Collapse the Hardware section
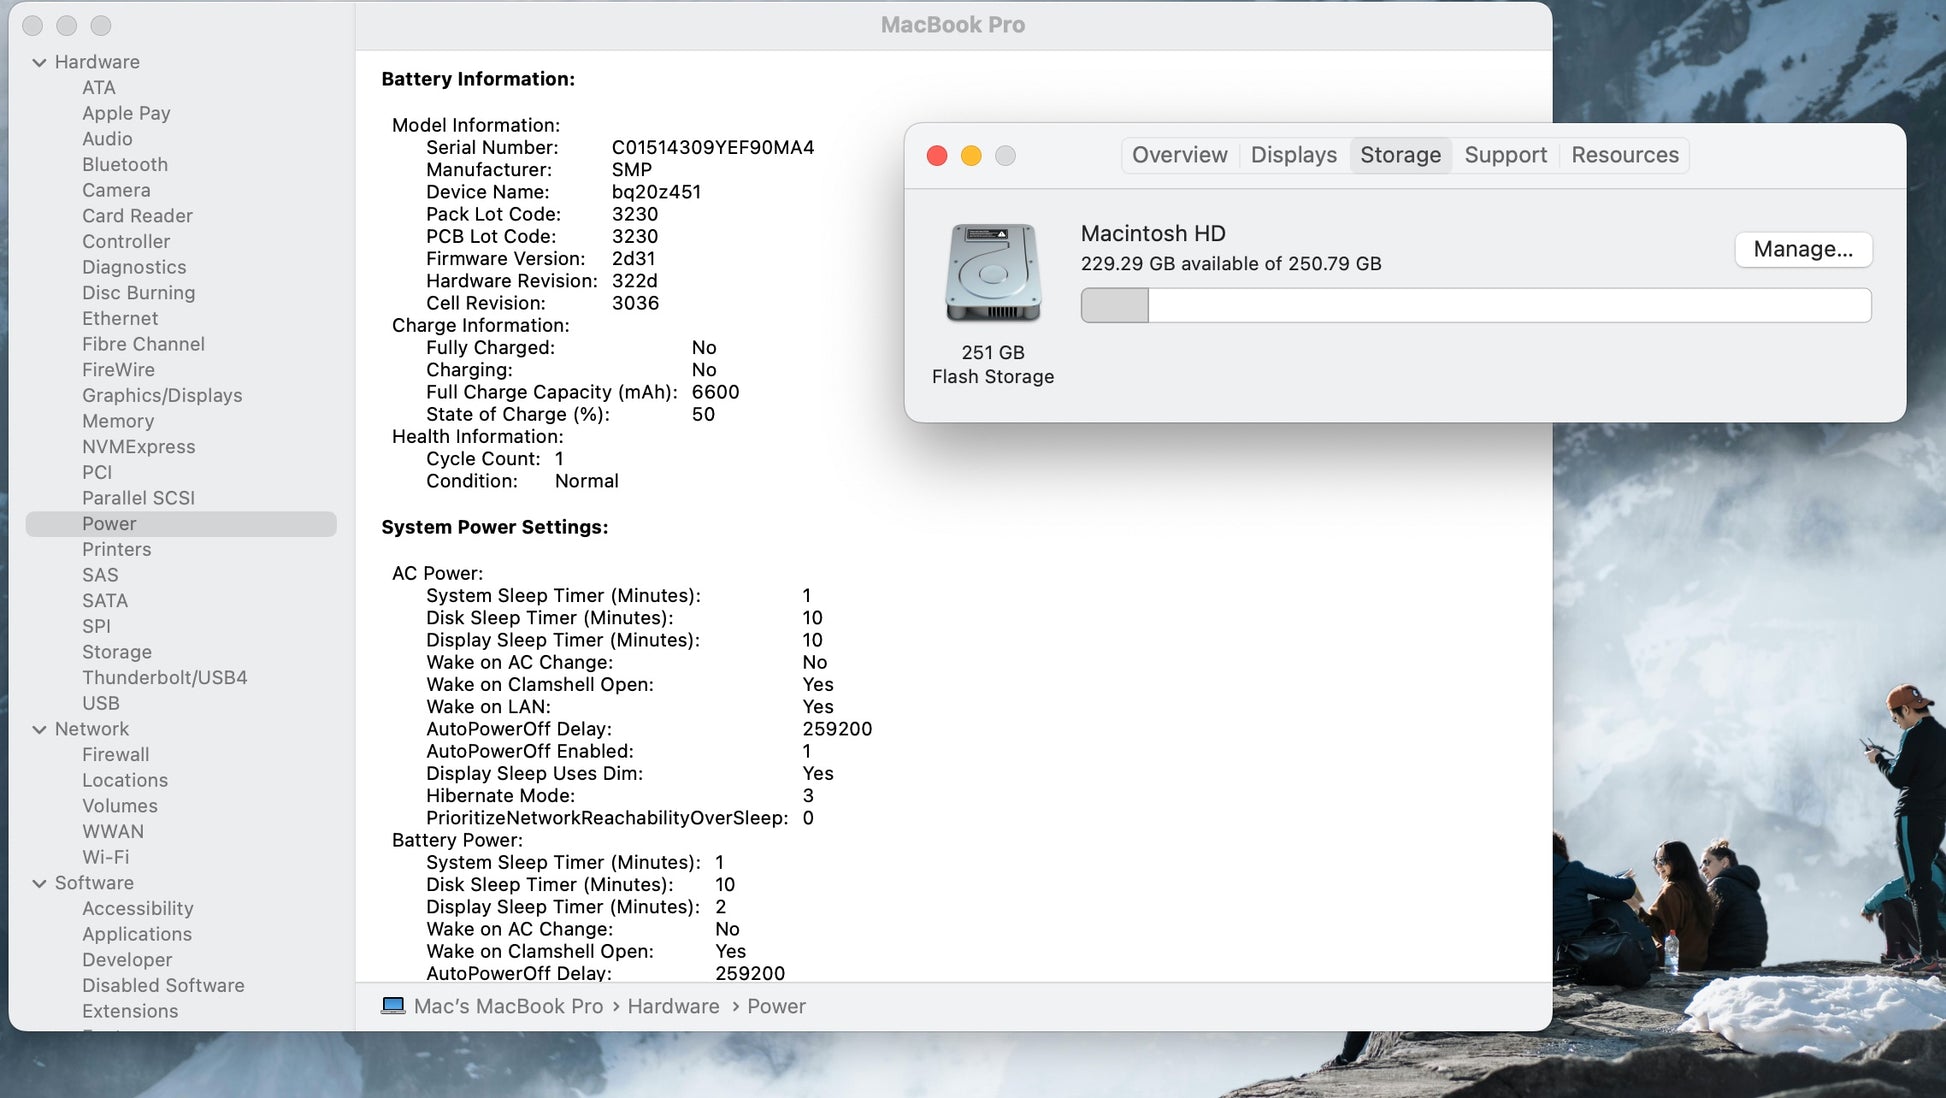Viewport: 1946px width, 1098px height. (40, 62)
